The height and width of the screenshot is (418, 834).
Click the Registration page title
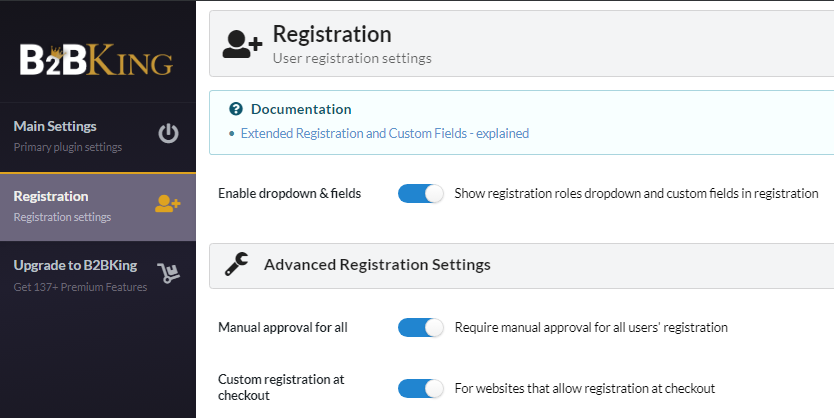click(332, 35)
